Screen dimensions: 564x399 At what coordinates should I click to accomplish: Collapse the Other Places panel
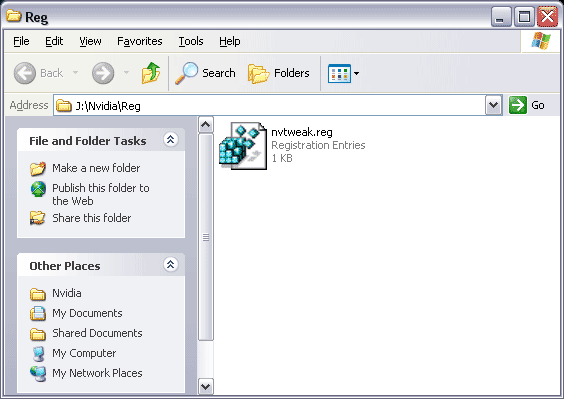[x=170, y=264]
